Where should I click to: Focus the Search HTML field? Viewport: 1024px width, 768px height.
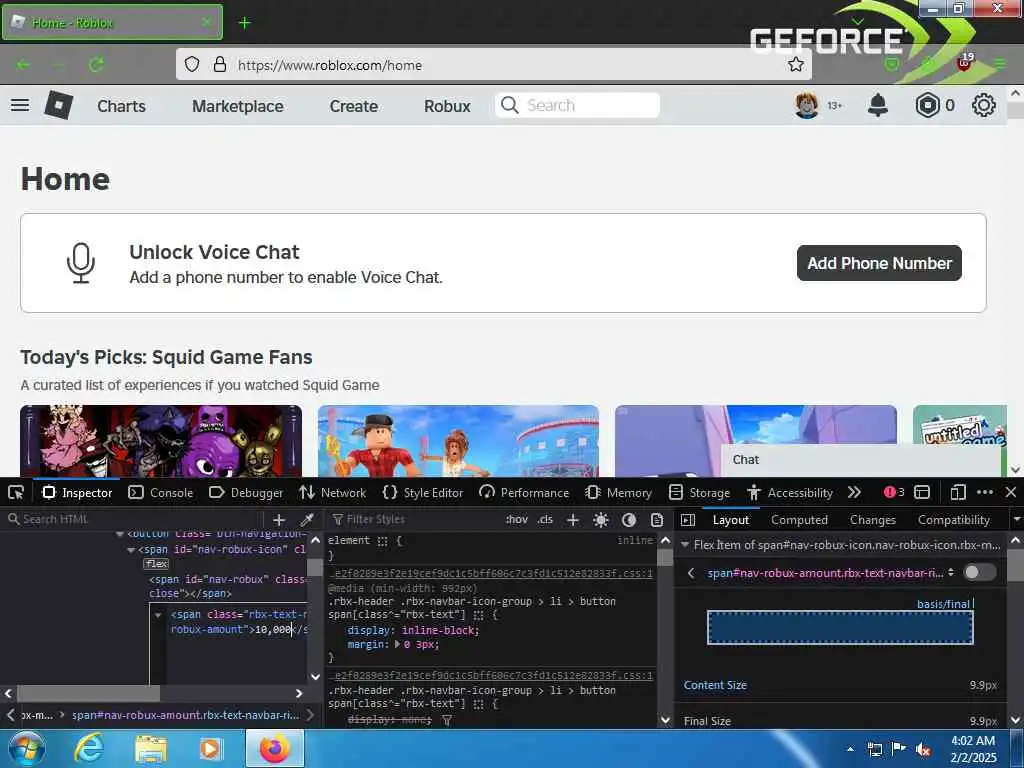(x=134, y=520)
